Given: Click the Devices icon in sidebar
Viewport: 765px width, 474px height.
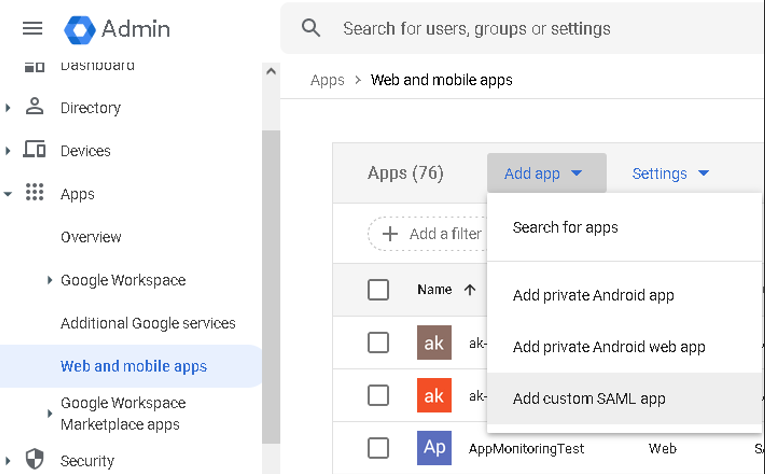Looking at the screenshot, I should tap(35, 150).
